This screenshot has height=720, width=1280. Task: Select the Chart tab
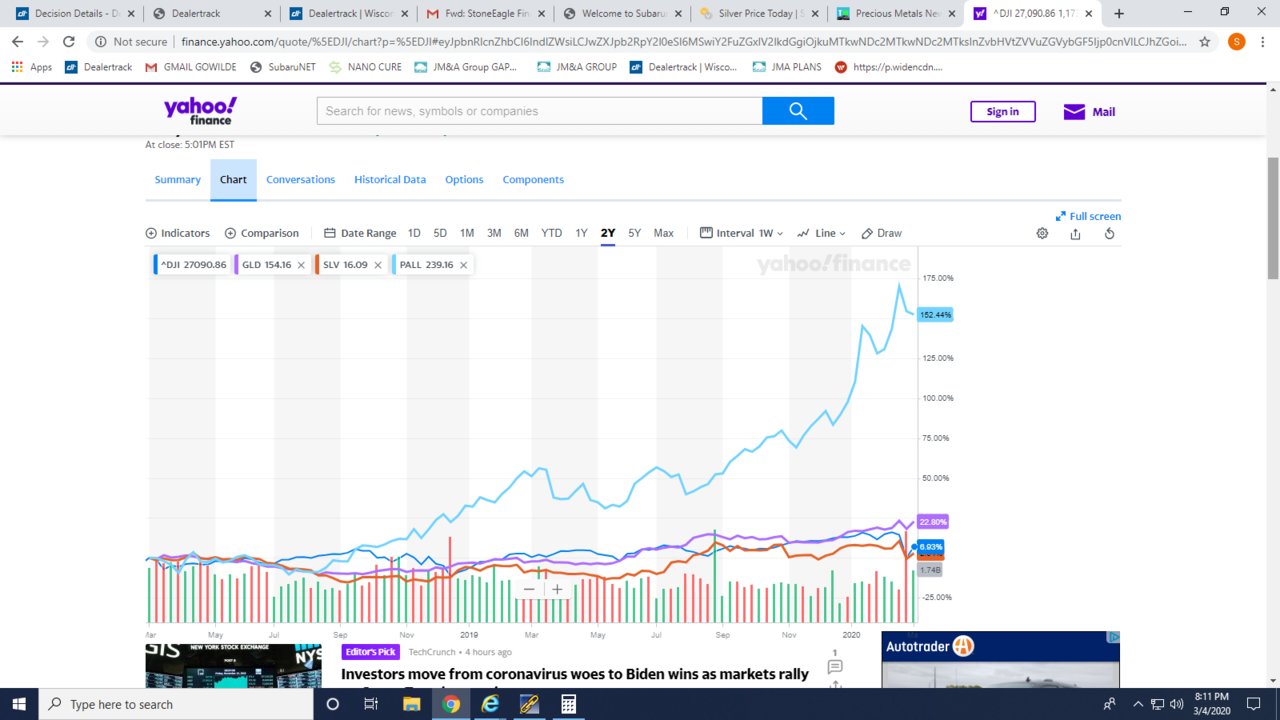(x=233, y=180)
